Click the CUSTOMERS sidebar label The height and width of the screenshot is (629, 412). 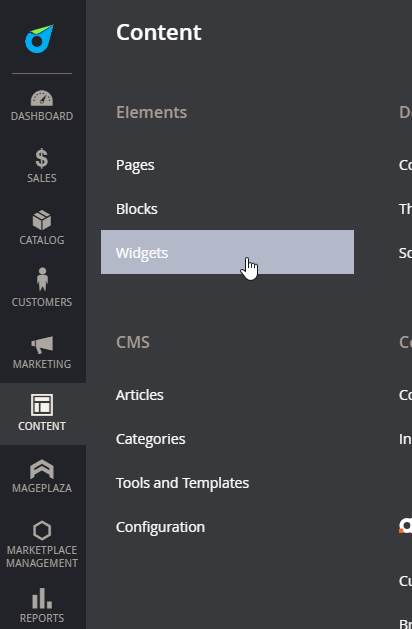pos(42,302)
